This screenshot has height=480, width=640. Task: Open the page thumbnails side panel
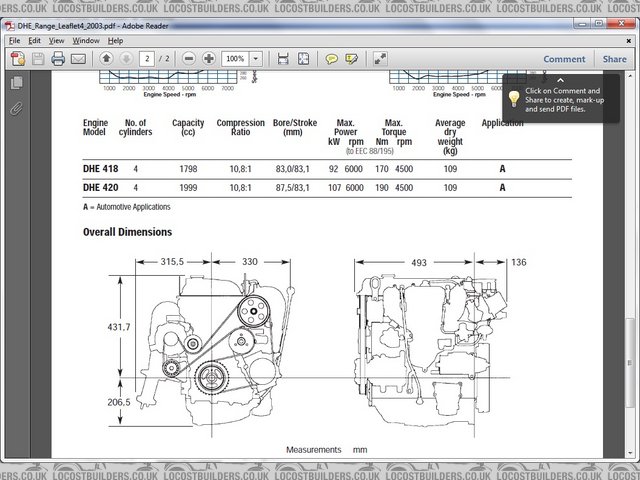(16, 83)
